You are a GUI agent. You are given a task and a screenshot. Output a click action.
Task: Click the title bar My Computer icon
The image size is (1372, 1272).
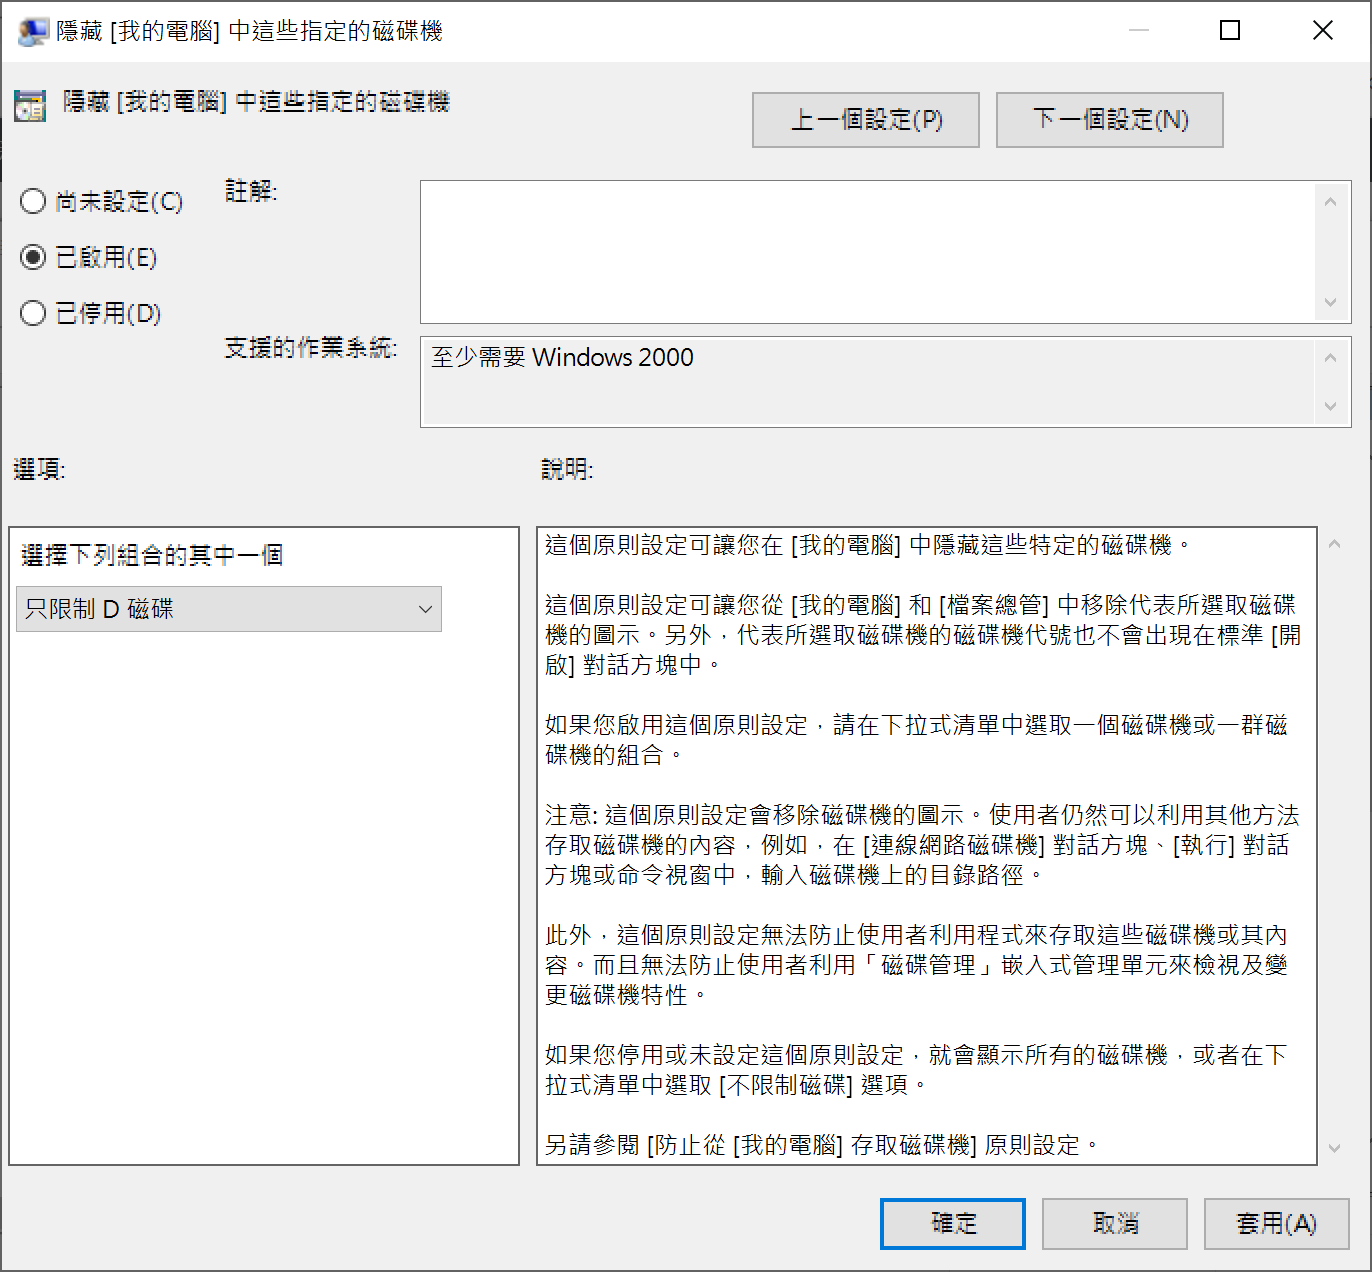tap(33, 31)
